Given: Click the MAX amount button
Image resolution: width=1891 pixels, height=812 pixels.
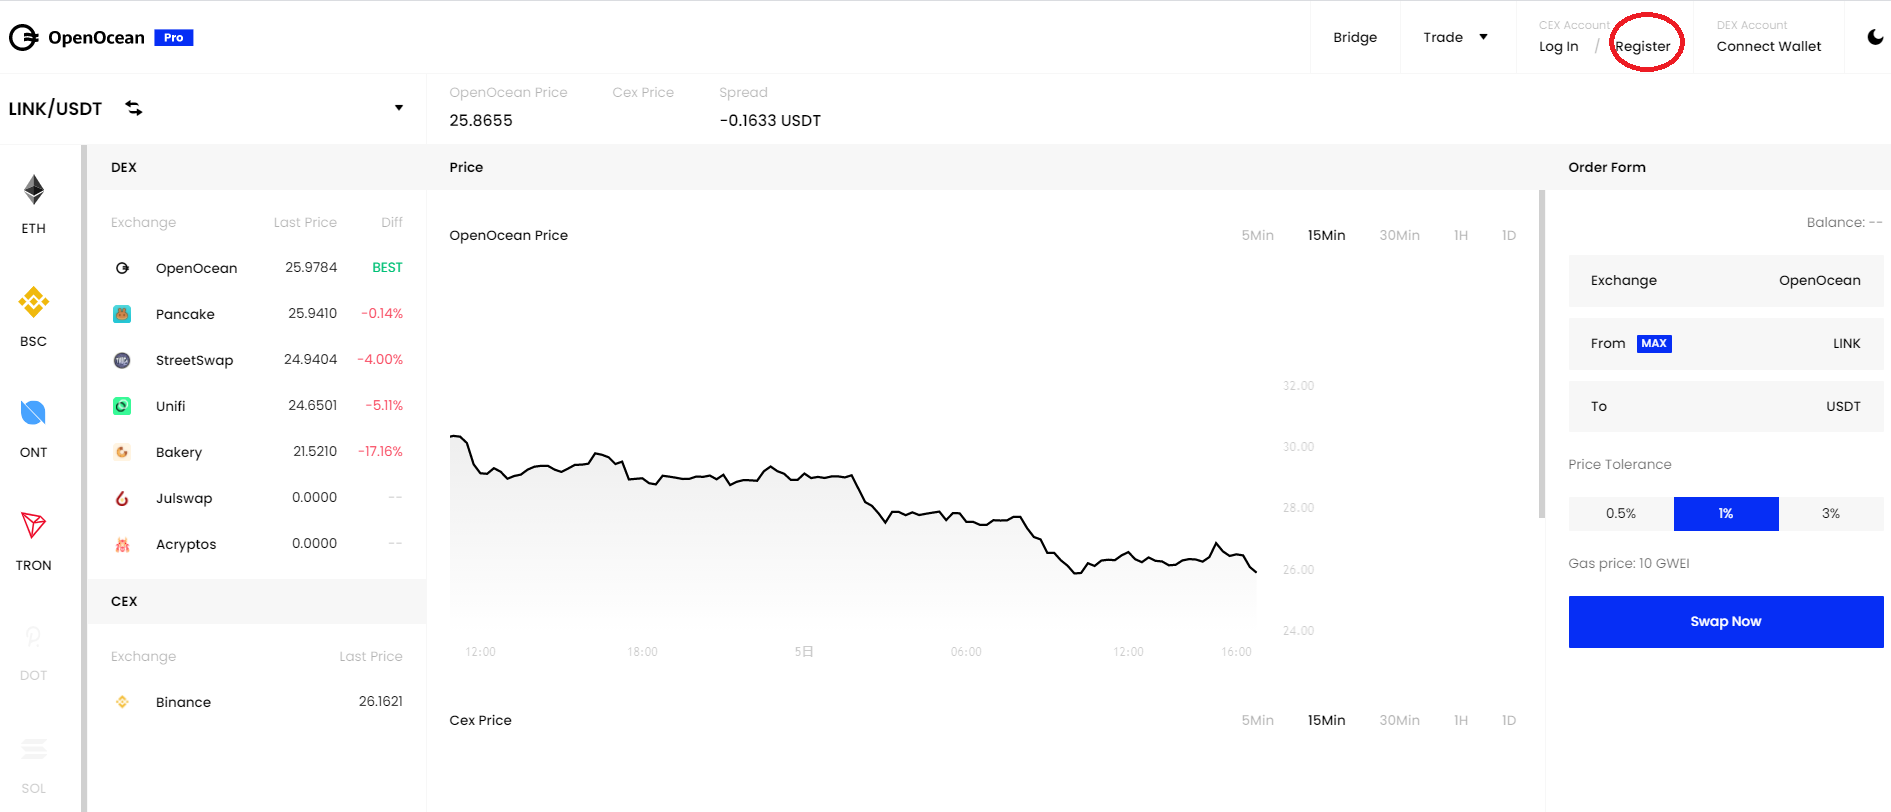Looking at the screenshot, I should 1654,344.
